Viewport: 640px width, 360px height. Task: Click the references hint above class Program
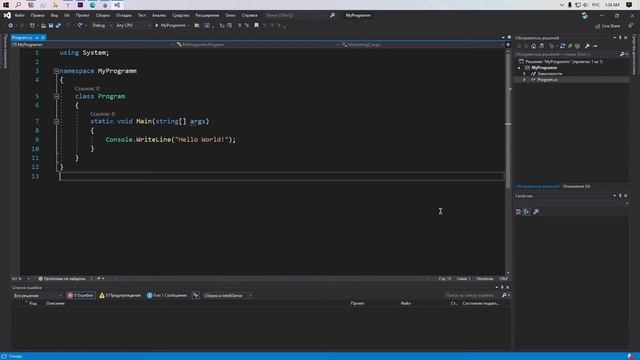(87, 89)
